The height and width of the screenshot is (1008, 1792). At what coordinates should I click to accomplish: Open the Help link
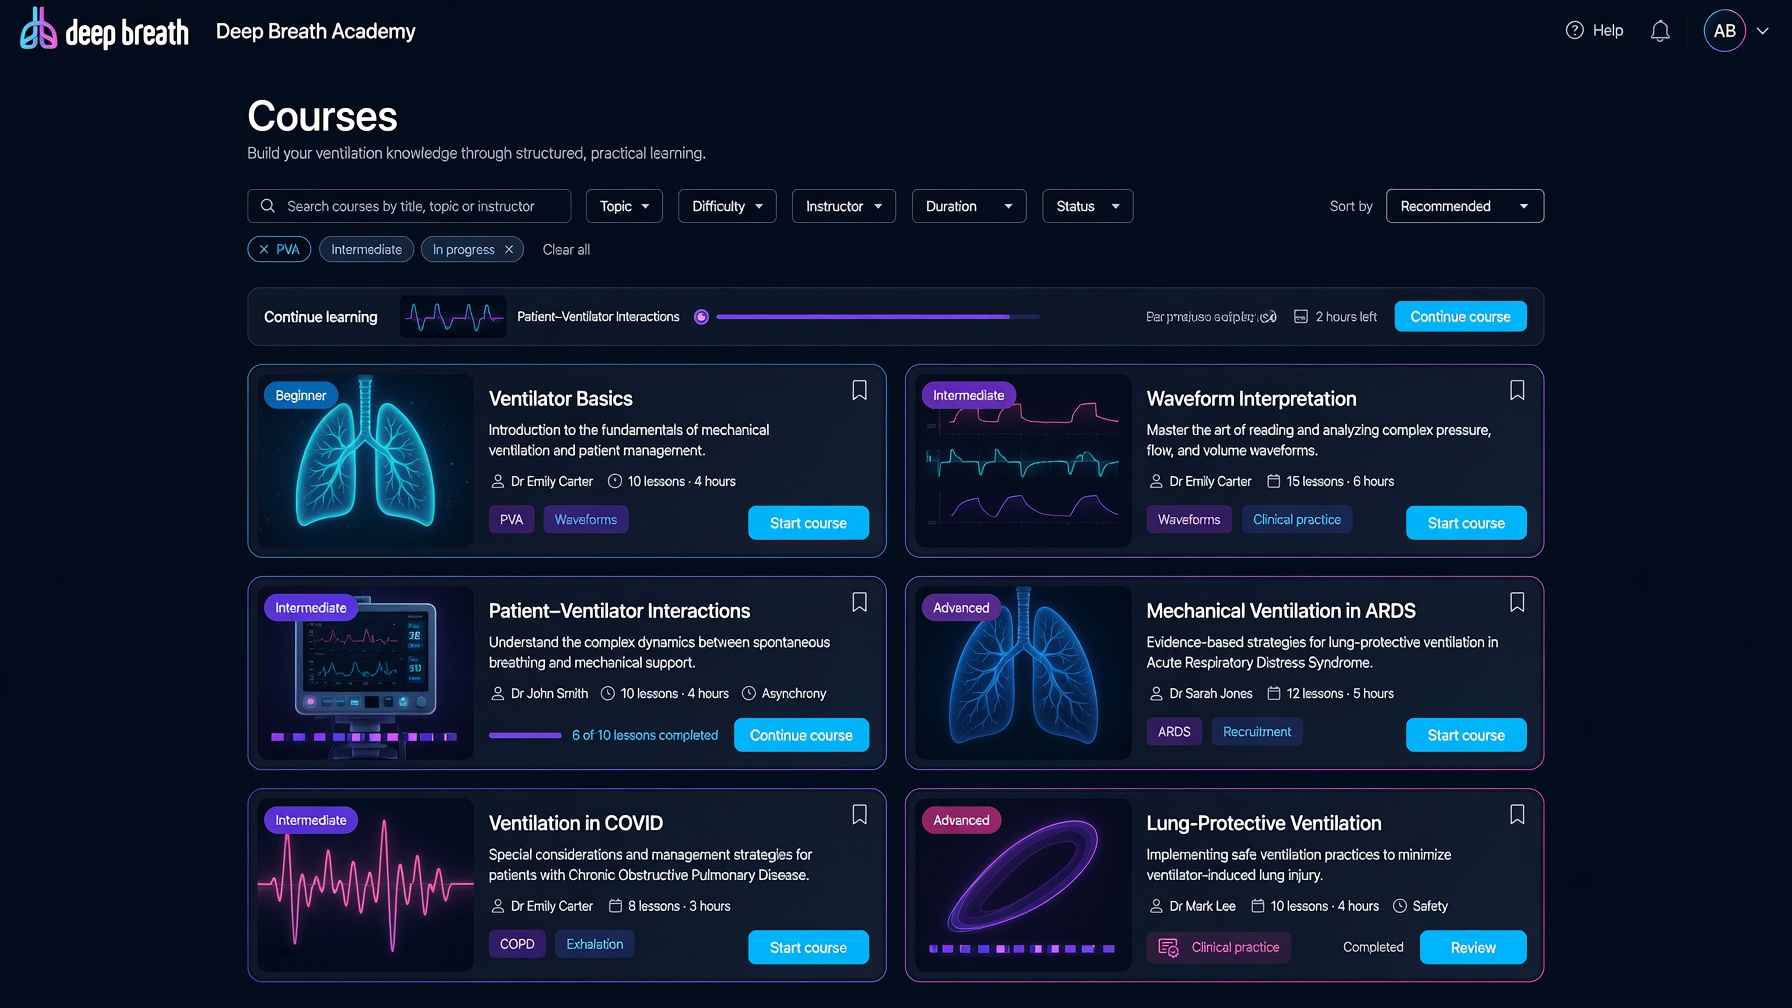1594,31
